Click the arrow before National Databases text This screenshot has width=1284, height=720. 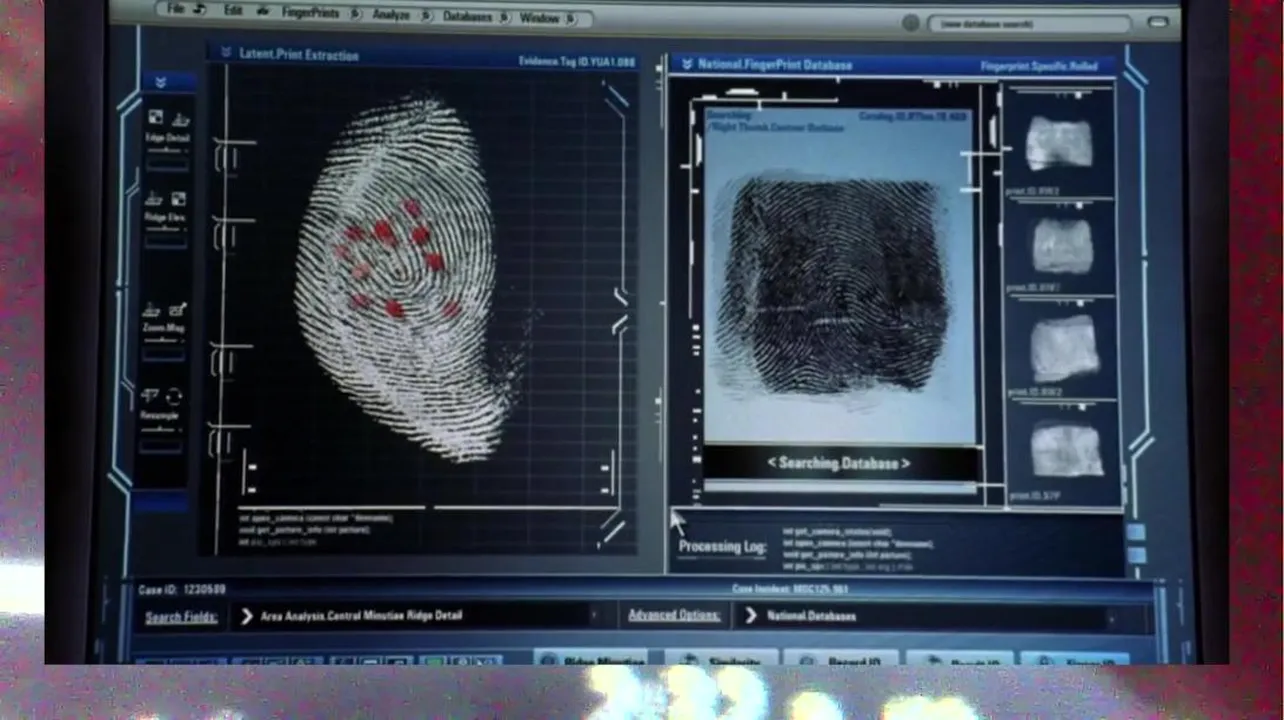click(751, 617)
